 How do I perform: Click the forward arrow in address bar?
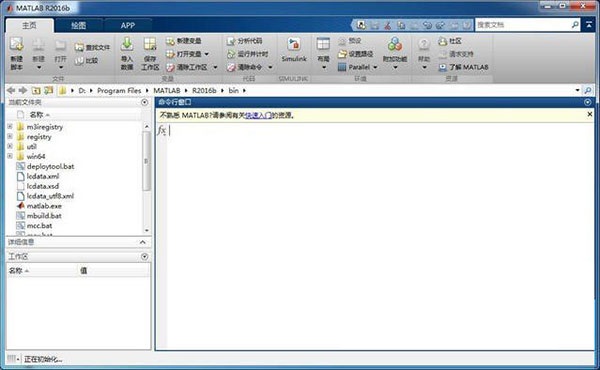point(23,90)
